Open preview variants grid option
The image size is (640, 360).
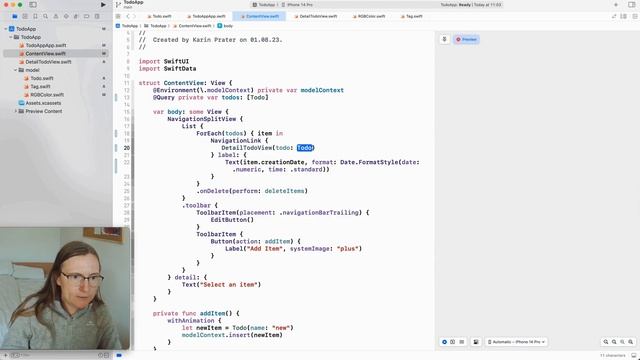tap(462, 342)
